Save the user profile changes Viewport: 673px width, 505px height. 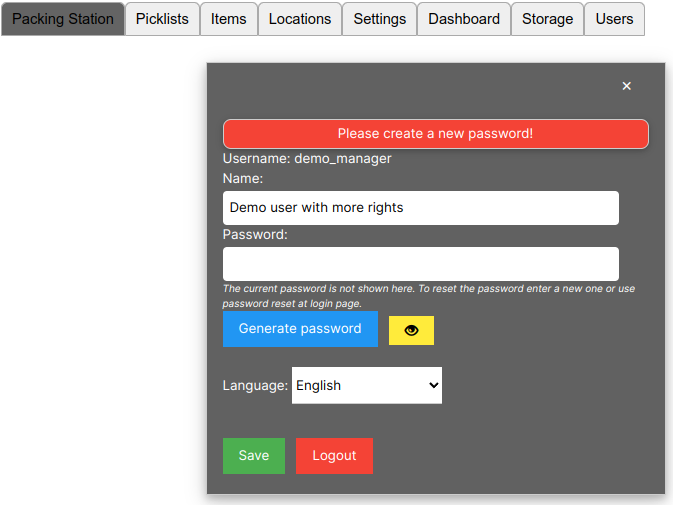pos(254,456)
